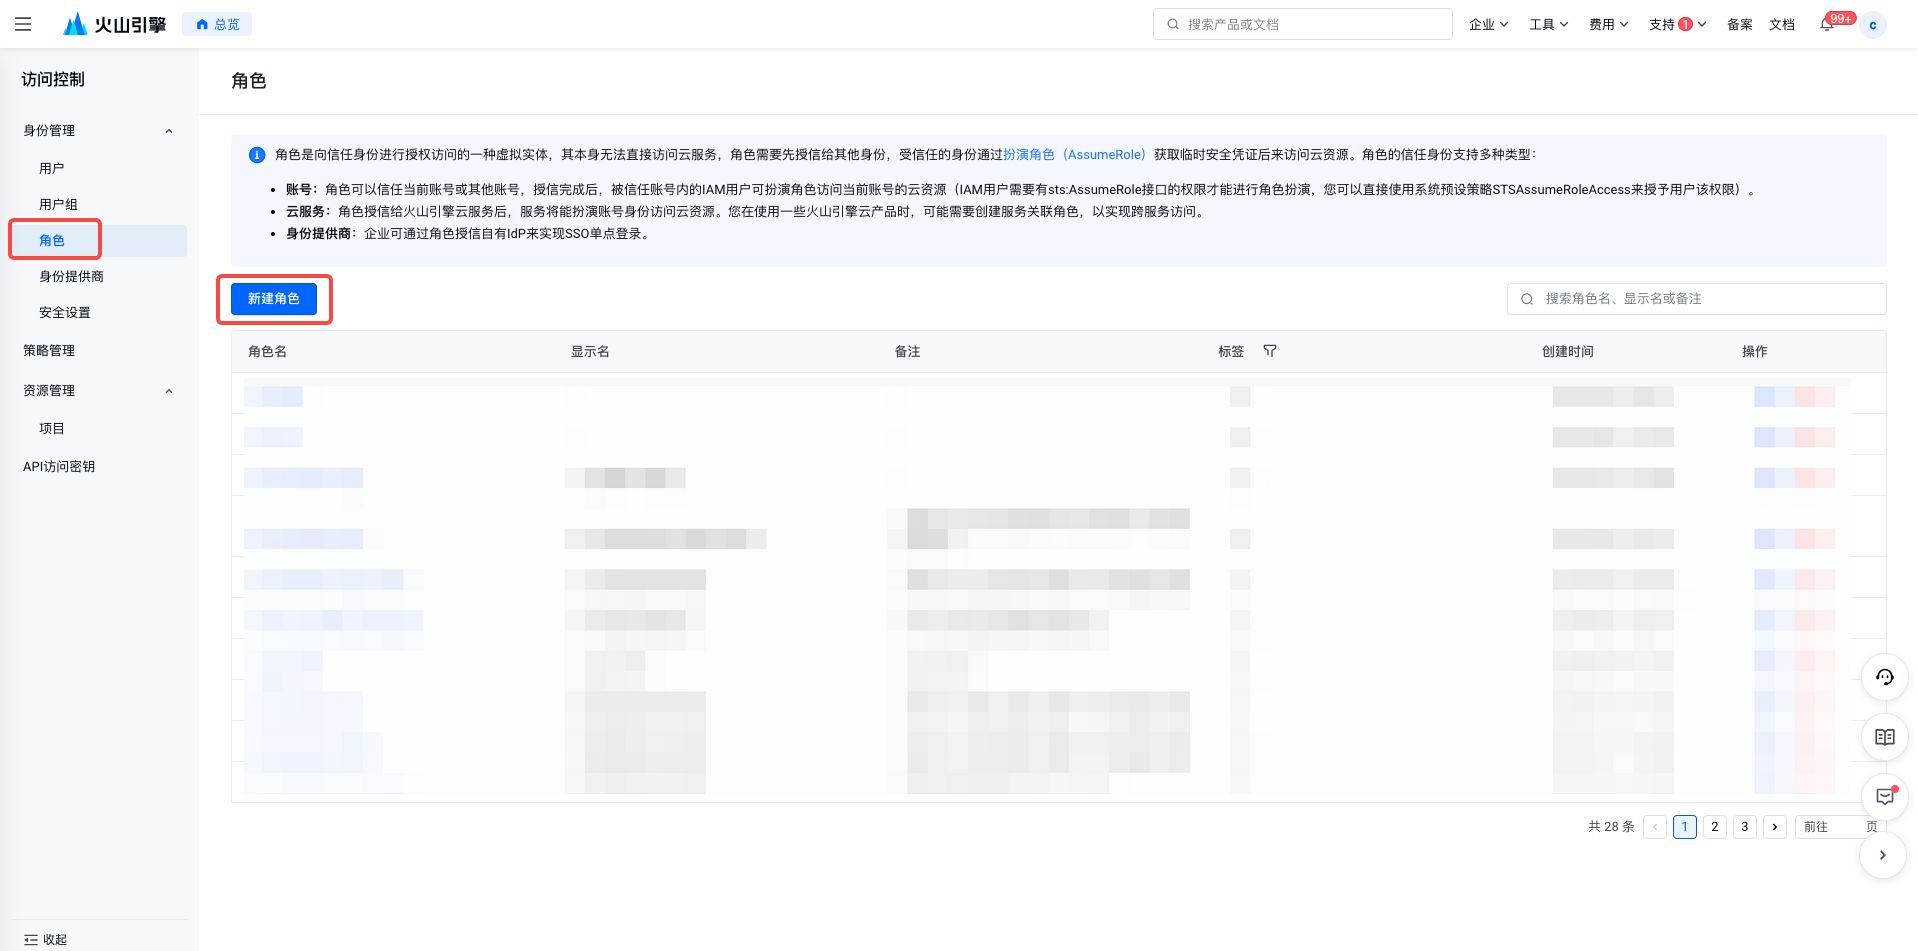Viewport: 1918px width, 951px height.
Task: Open the hamburger navigation menu
Action: [23, 24]
